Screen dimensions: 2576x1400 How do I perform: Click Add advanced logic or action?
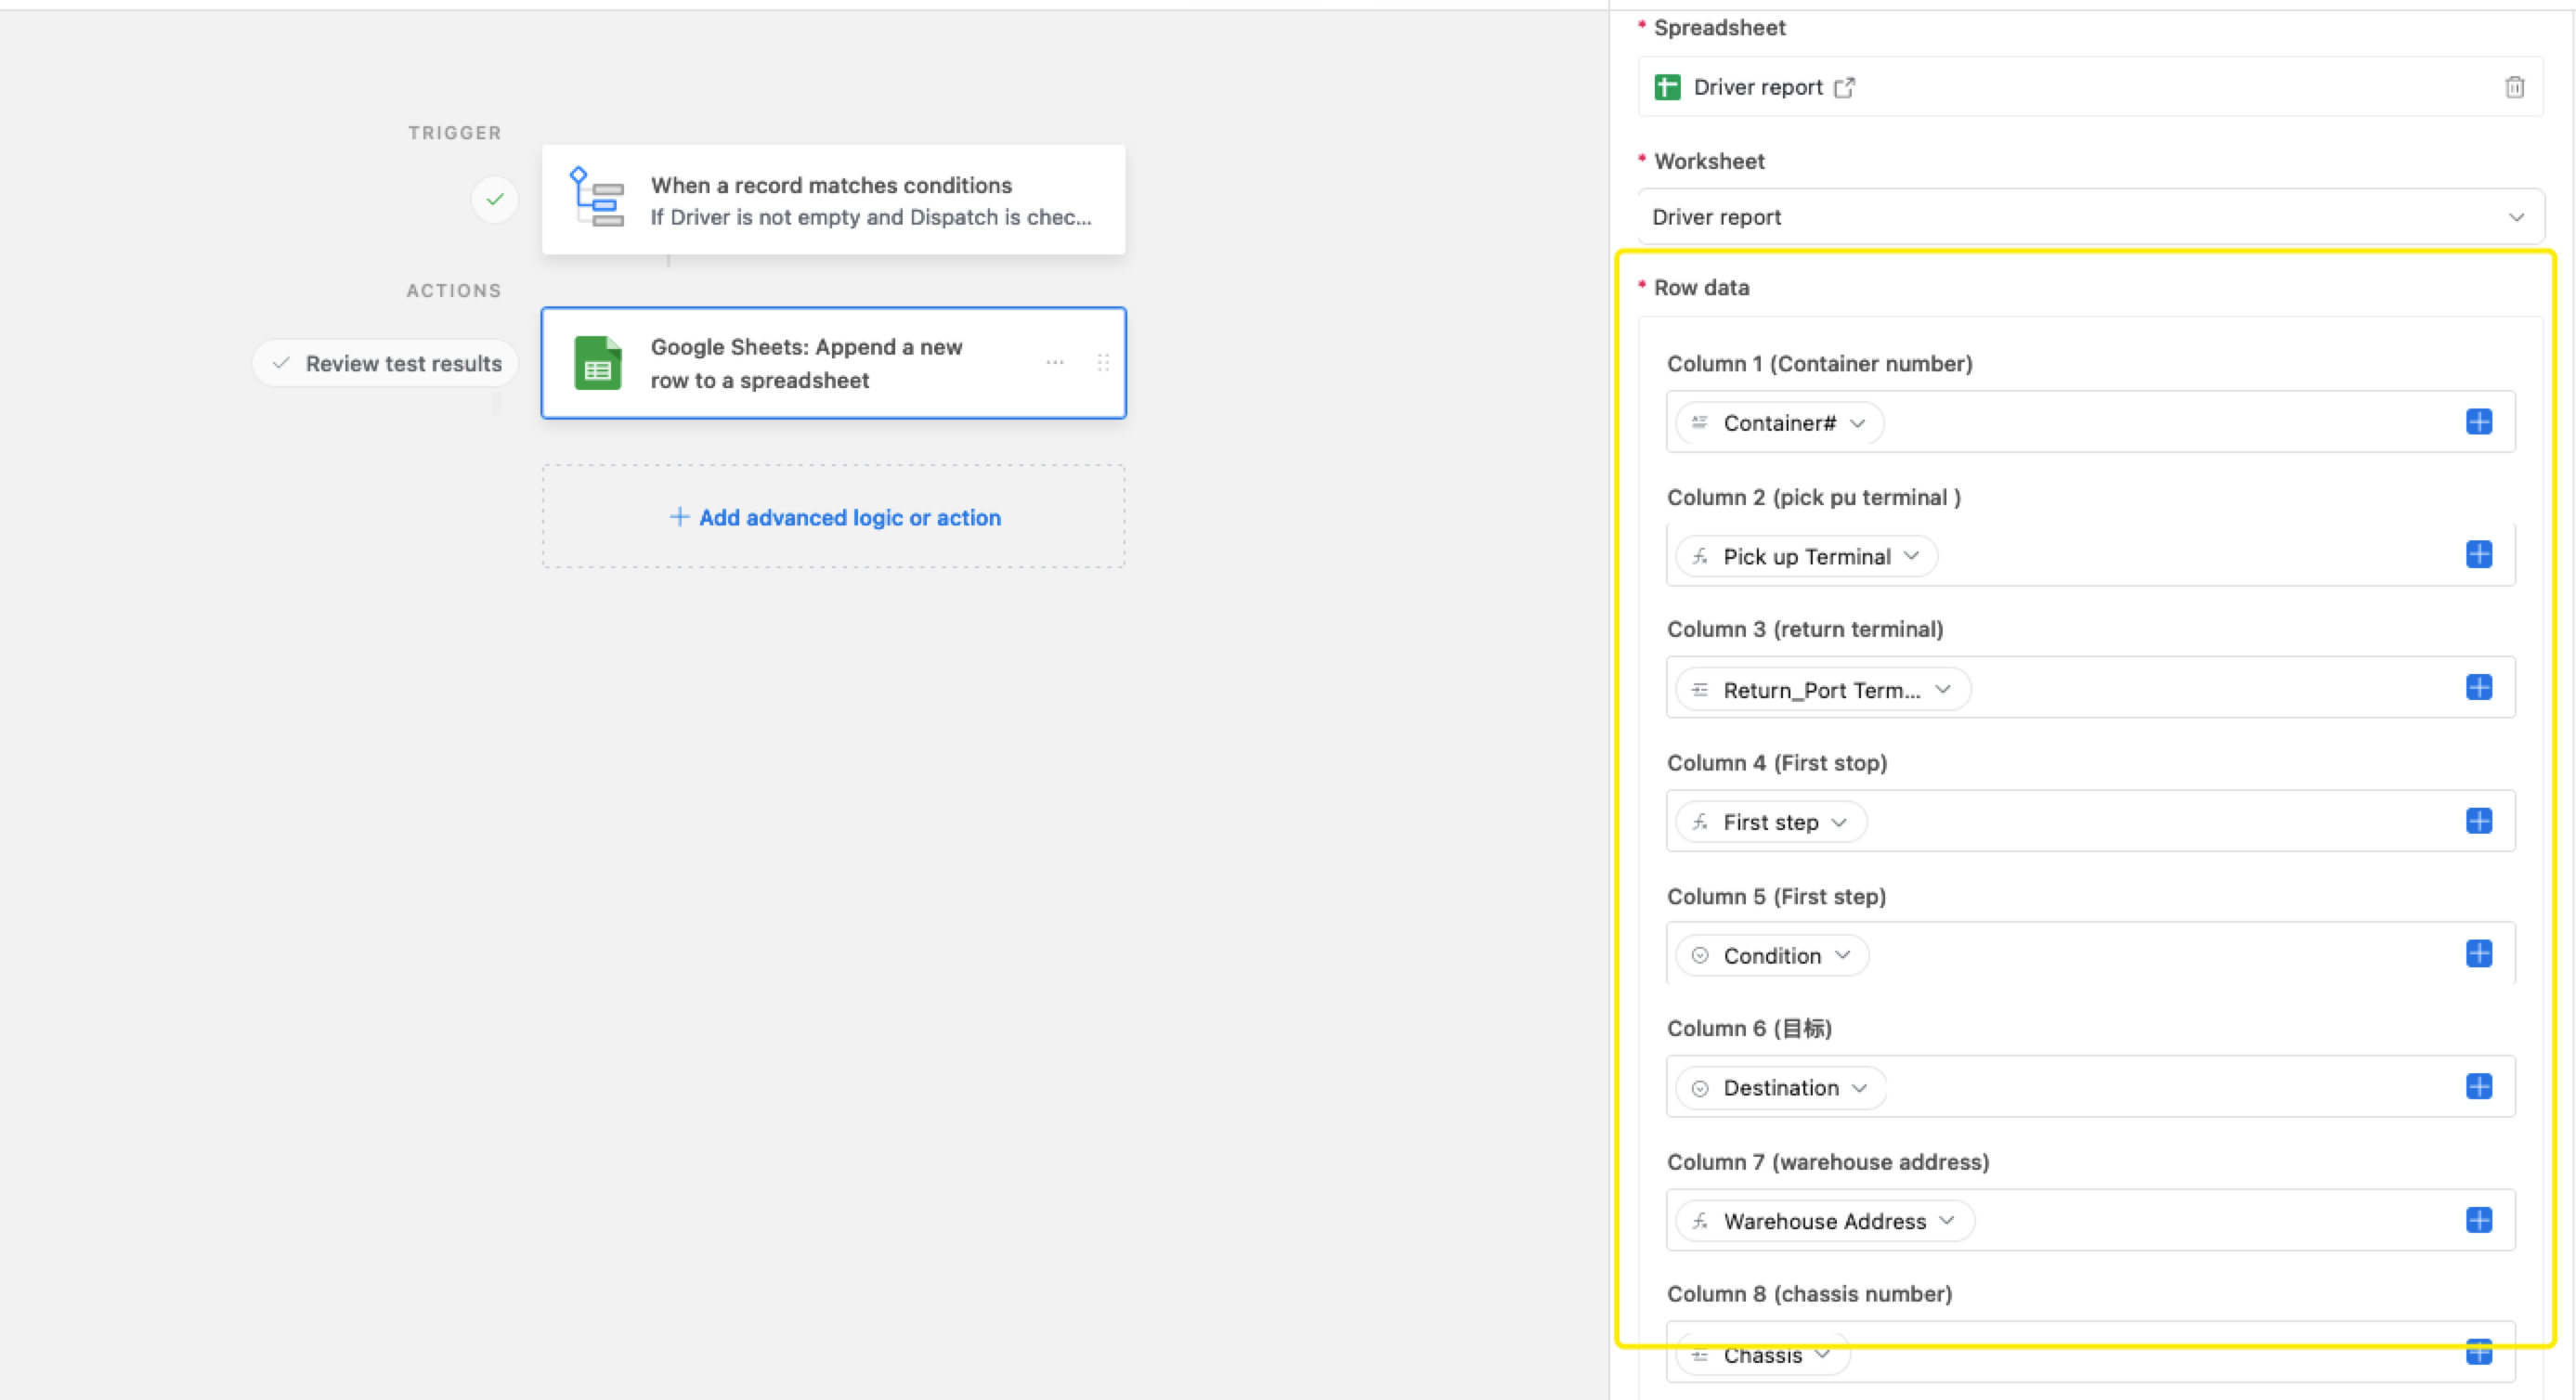pyautogui.click(x=833, y=517)
